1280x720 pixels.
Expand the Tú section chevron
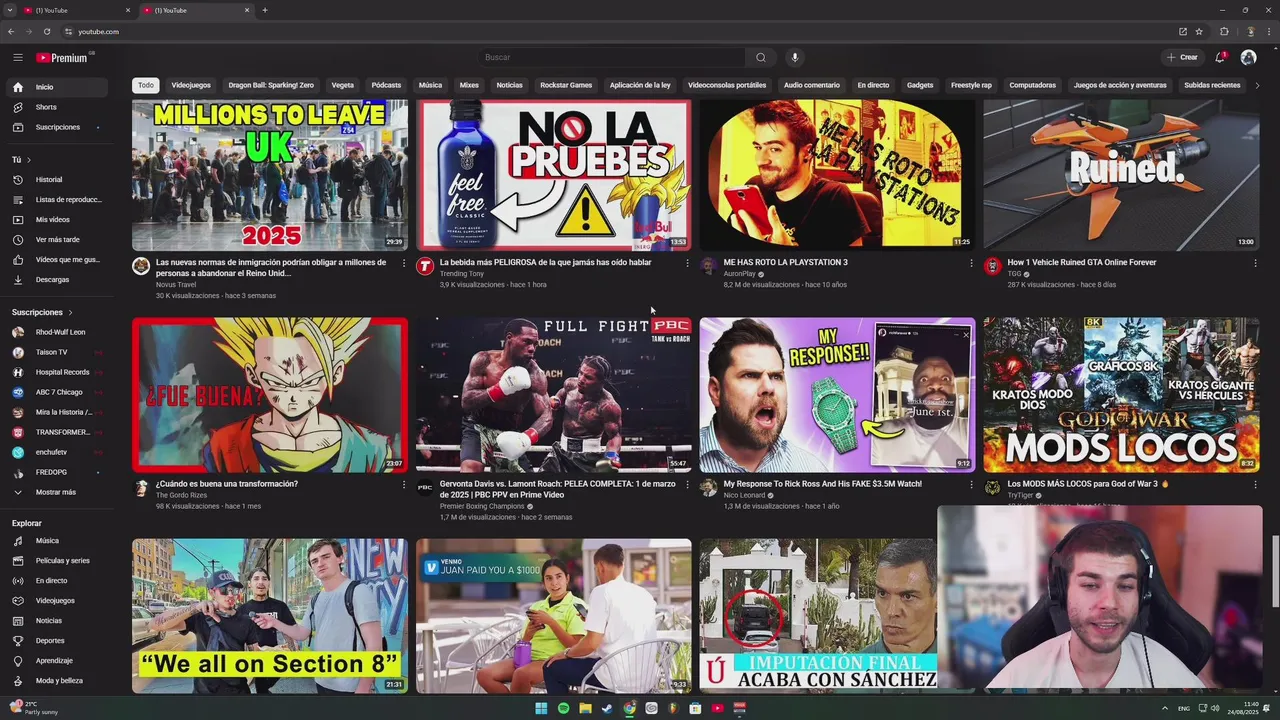[x=29, y=160]
